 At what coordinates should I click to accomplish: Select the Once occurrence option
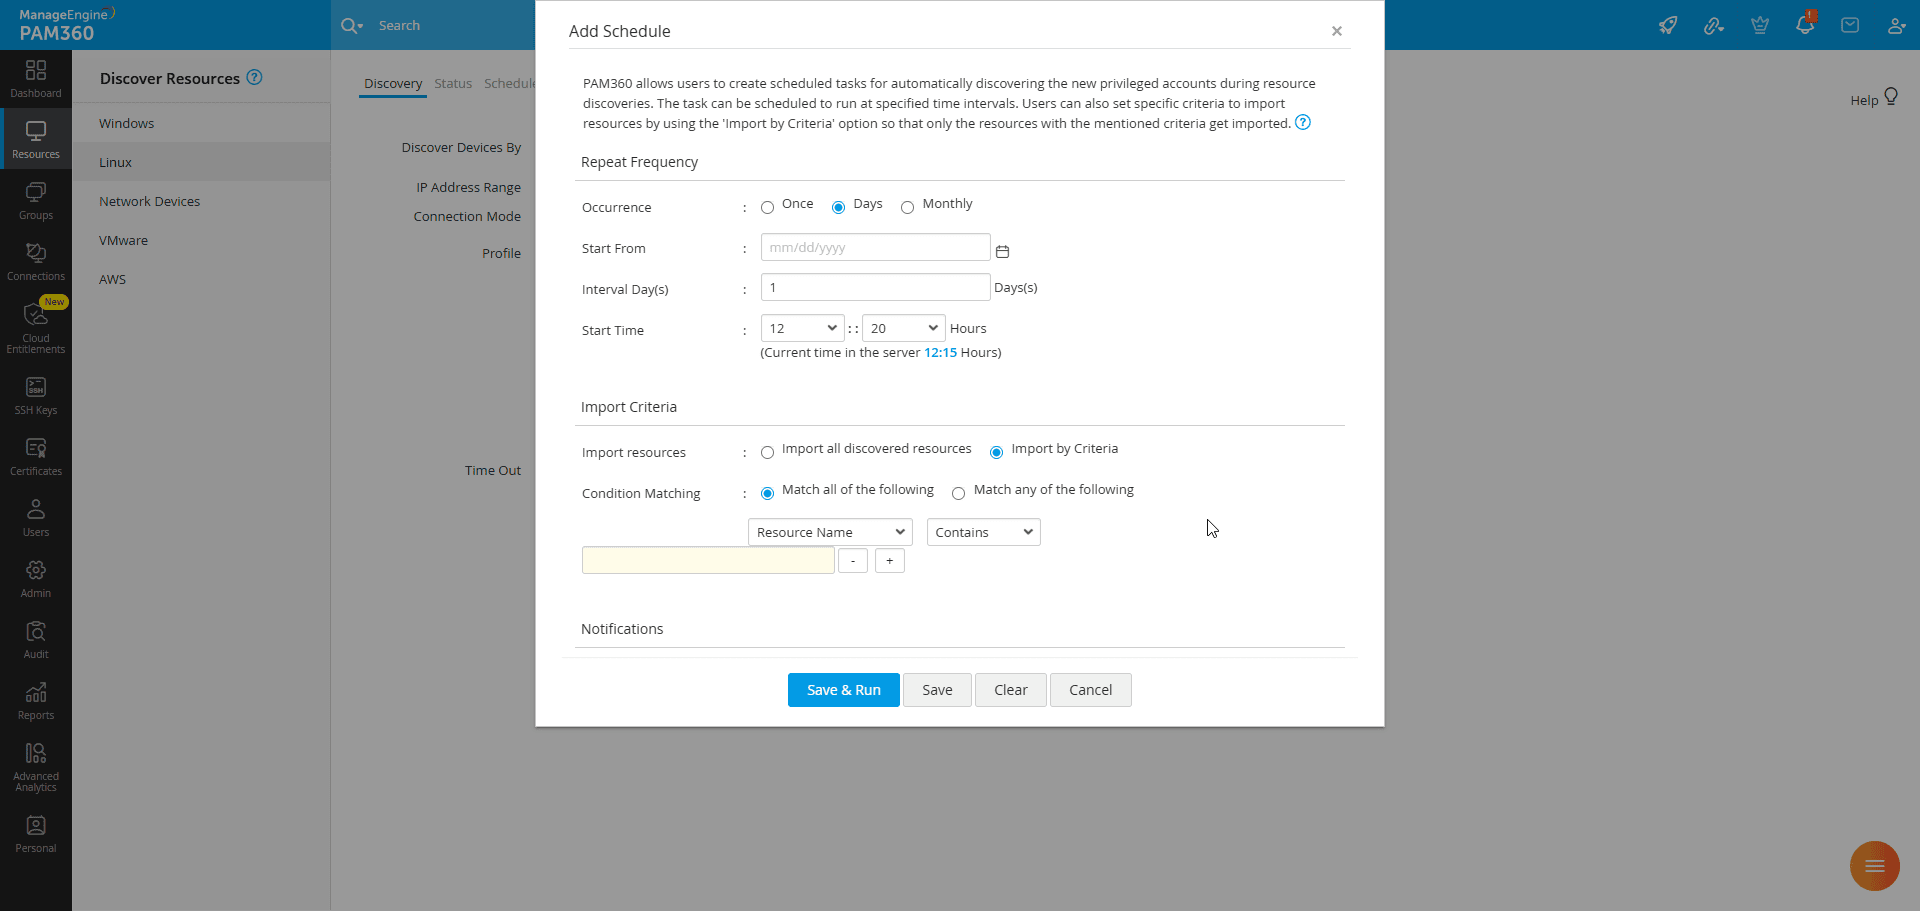tap(767, 208)
